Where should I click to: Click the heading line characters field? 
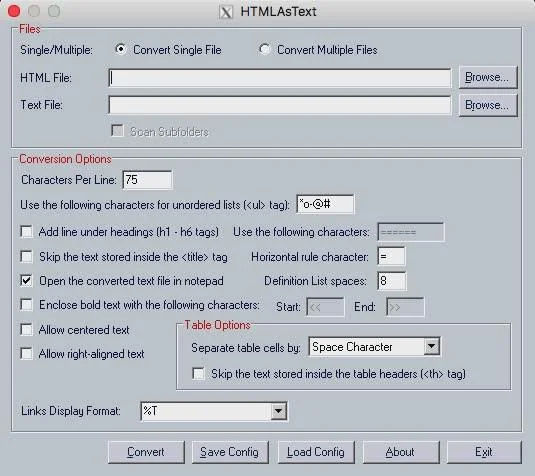[411, 232]
